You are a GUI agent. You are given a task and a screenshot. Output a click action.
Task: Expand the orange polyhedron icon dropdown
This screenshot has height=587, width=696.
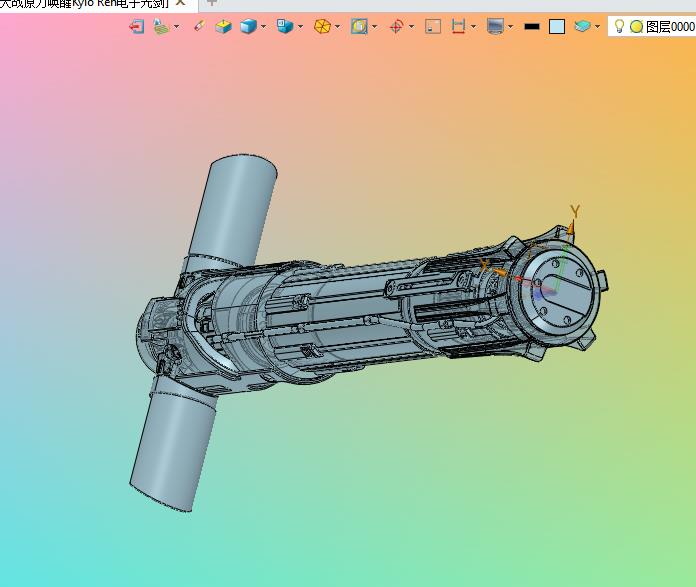coord(337,27)
